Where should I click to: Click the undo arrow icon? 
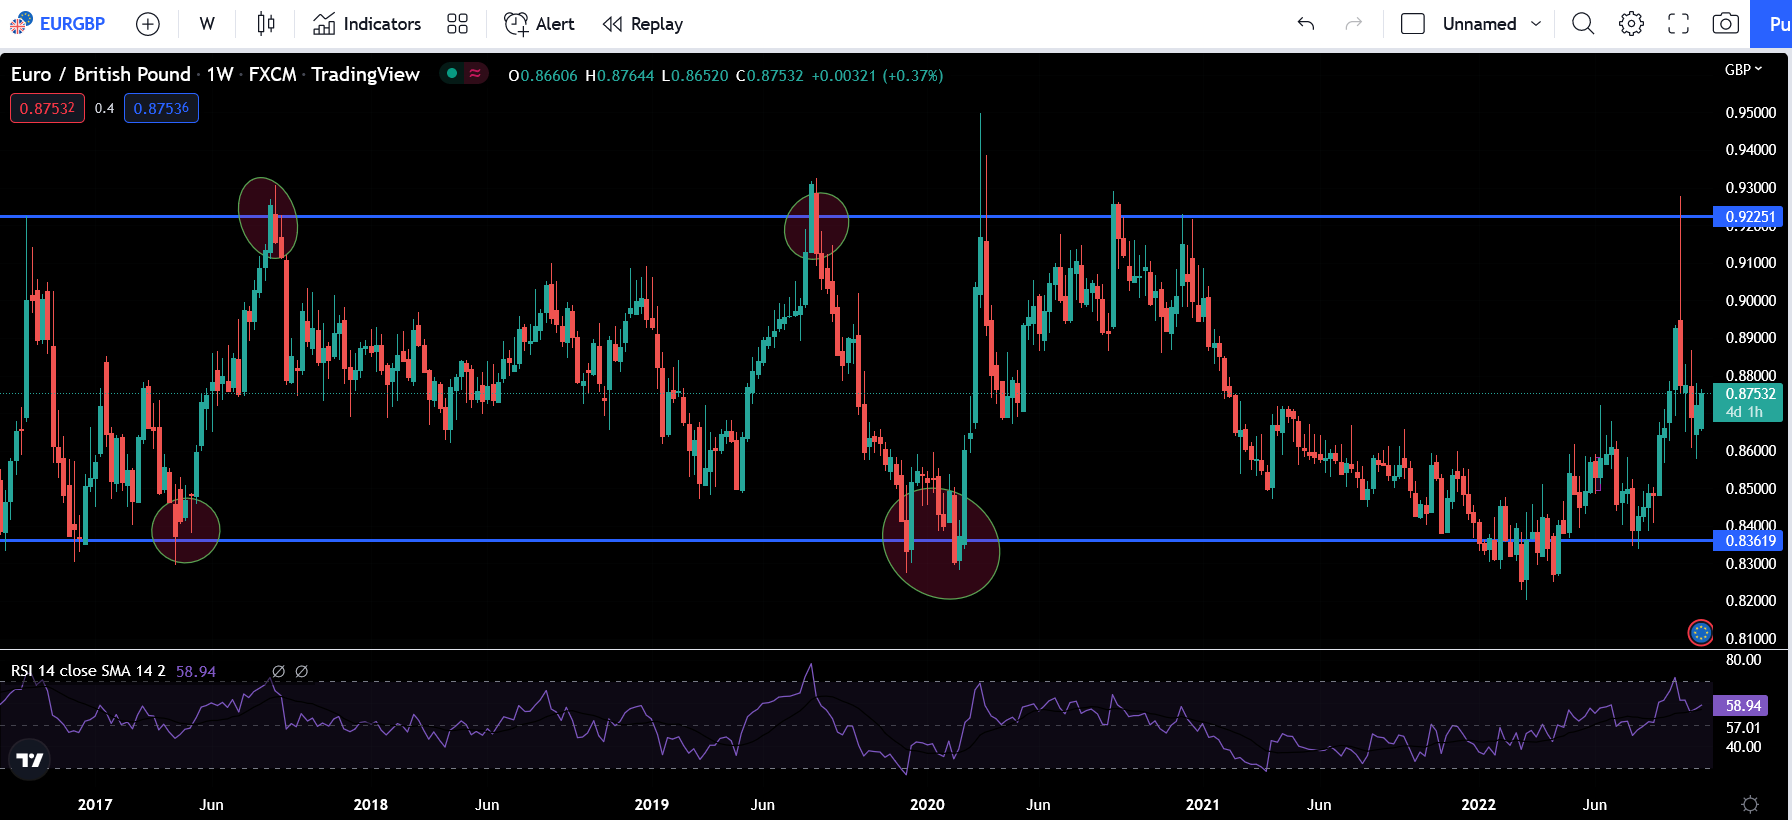point(1305,24)
